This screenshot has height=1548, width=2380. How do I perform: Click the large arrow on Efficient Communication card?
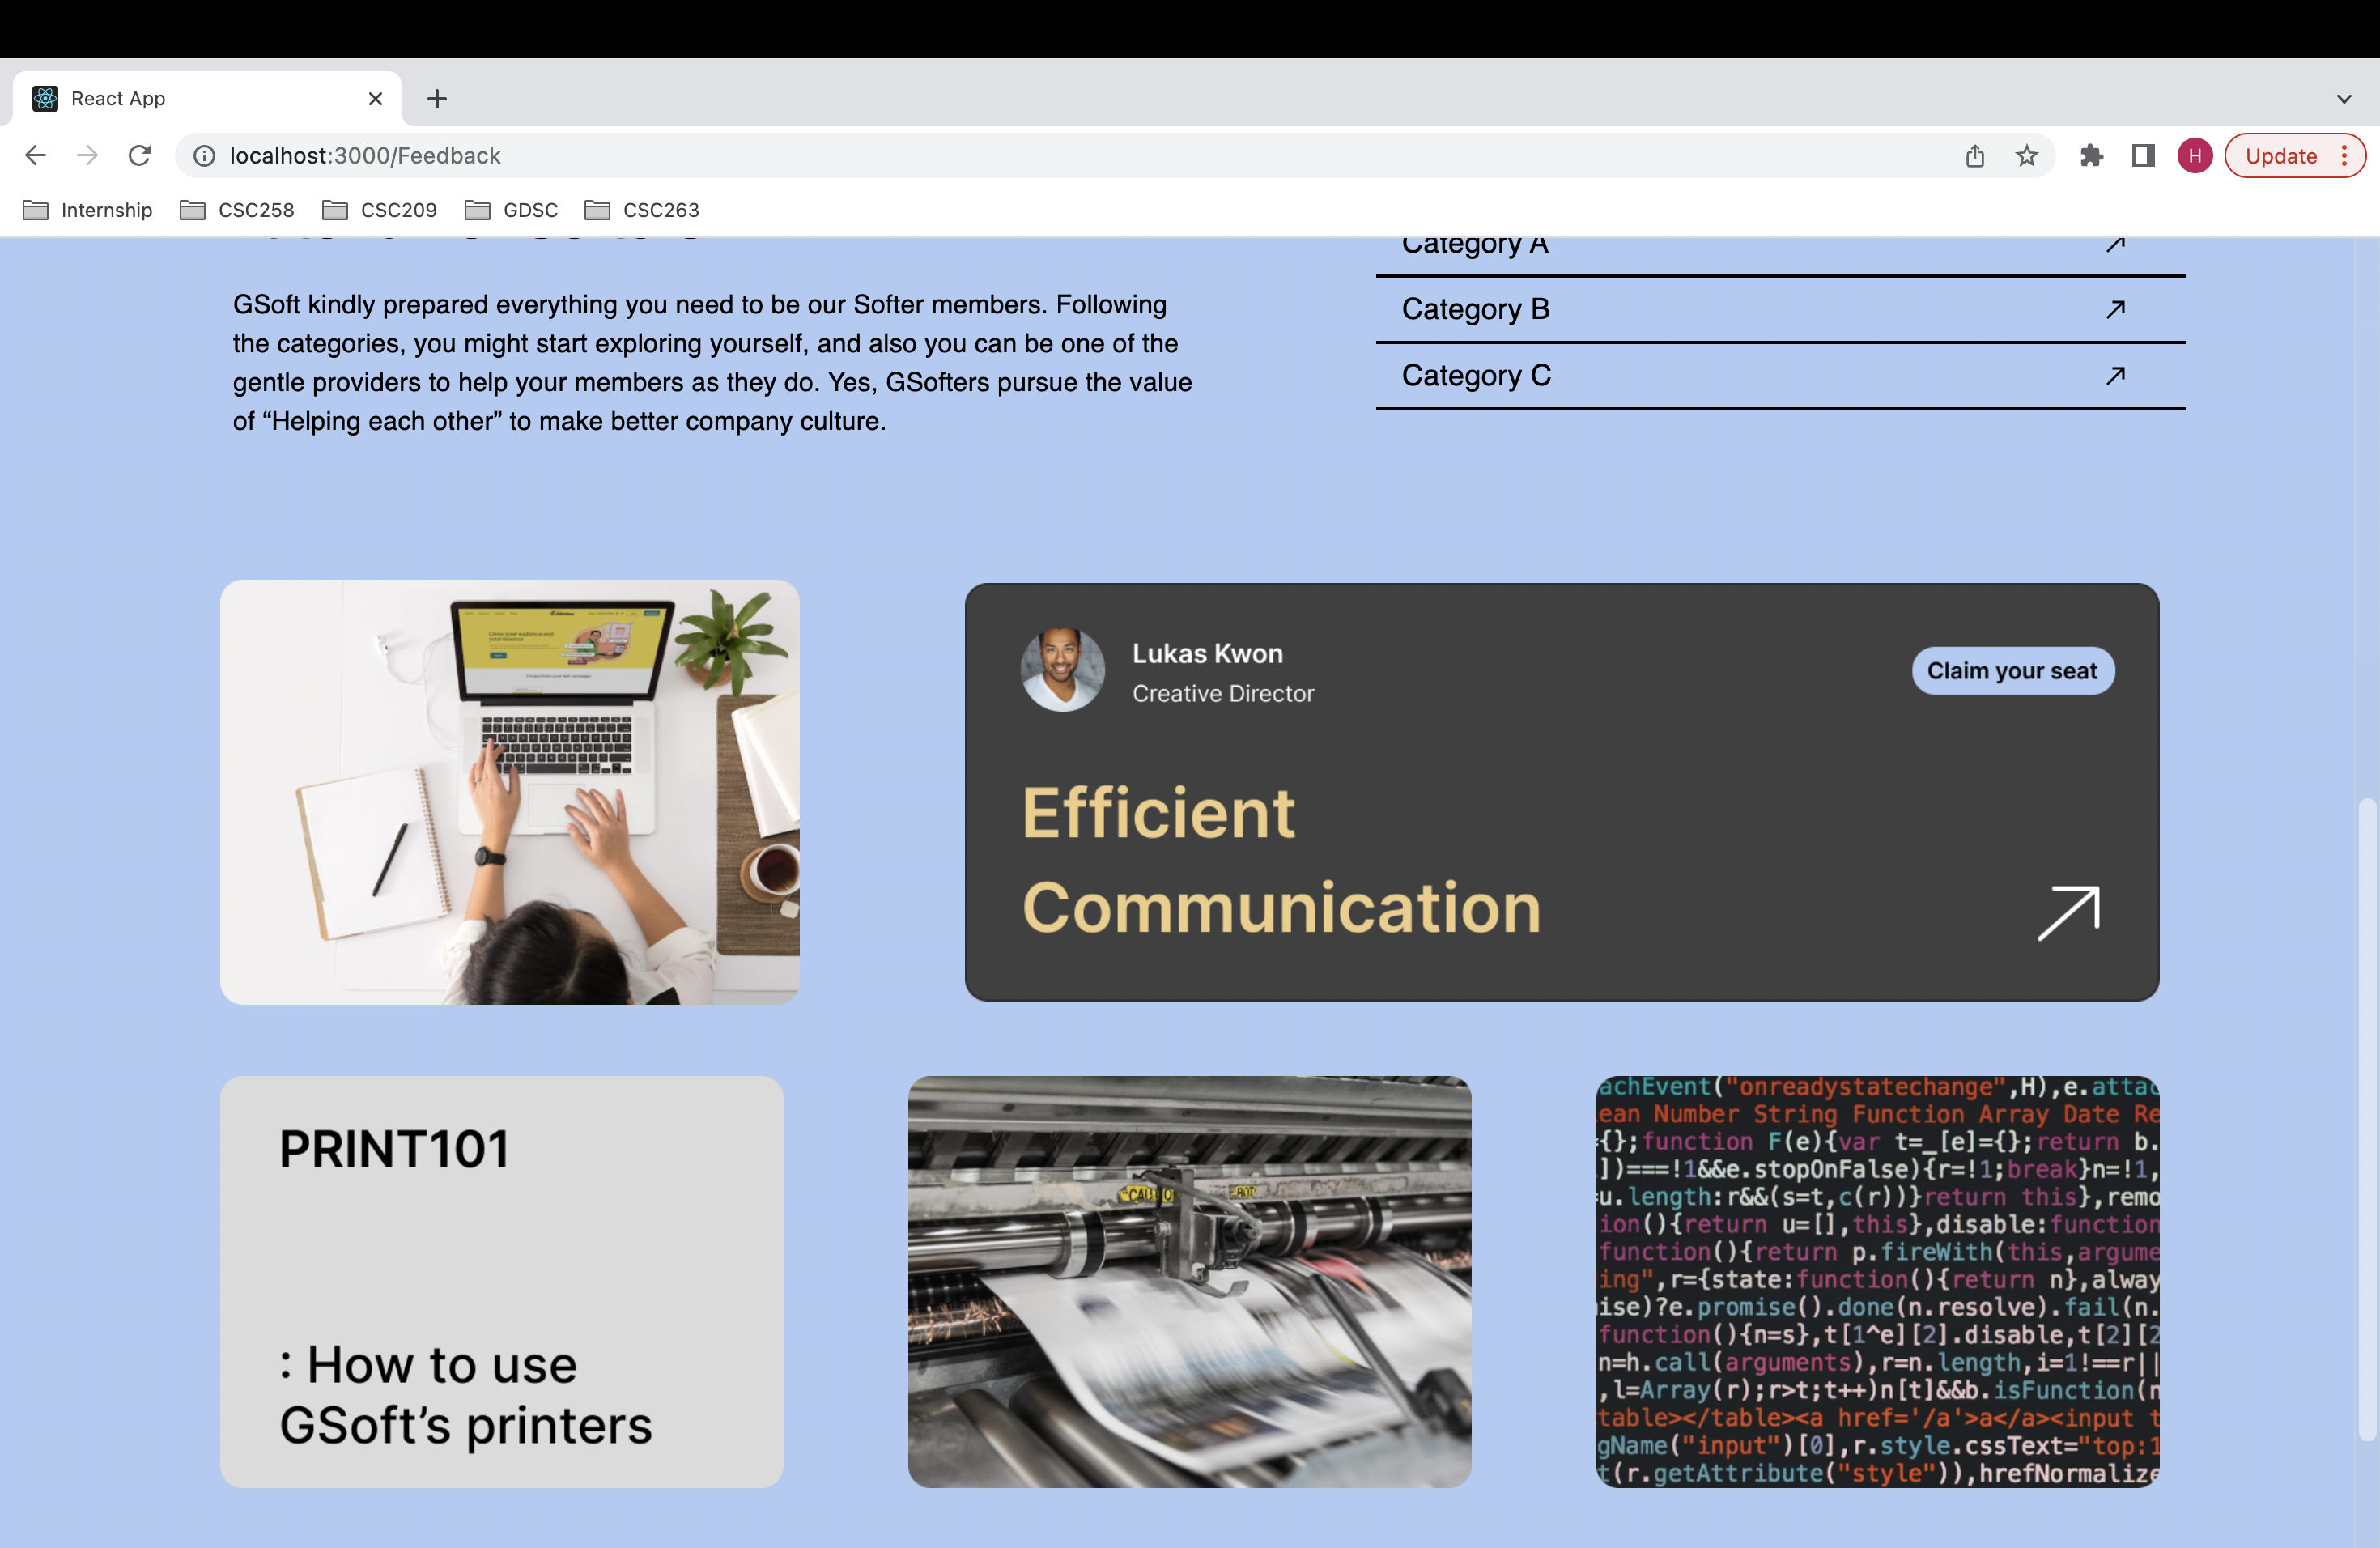pyautogui.click(x=2068, y=911)
